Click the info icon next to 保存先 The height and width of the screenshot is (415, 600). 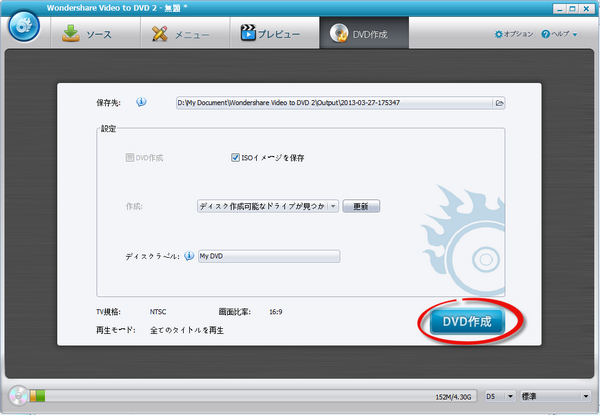[x=141, y=102]
